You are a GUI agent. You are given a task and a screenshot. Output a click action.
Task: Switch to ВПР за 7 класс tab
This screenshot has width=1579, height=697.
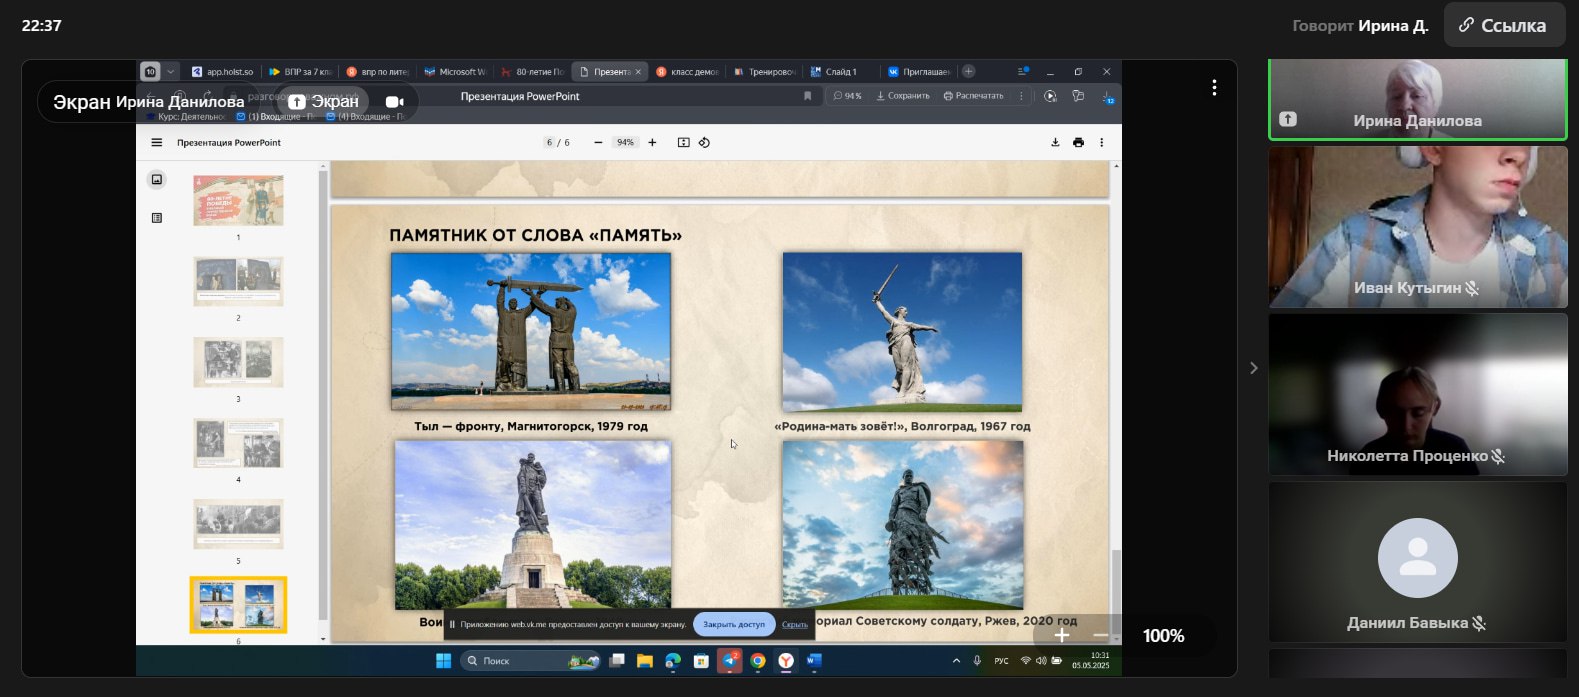301,71
